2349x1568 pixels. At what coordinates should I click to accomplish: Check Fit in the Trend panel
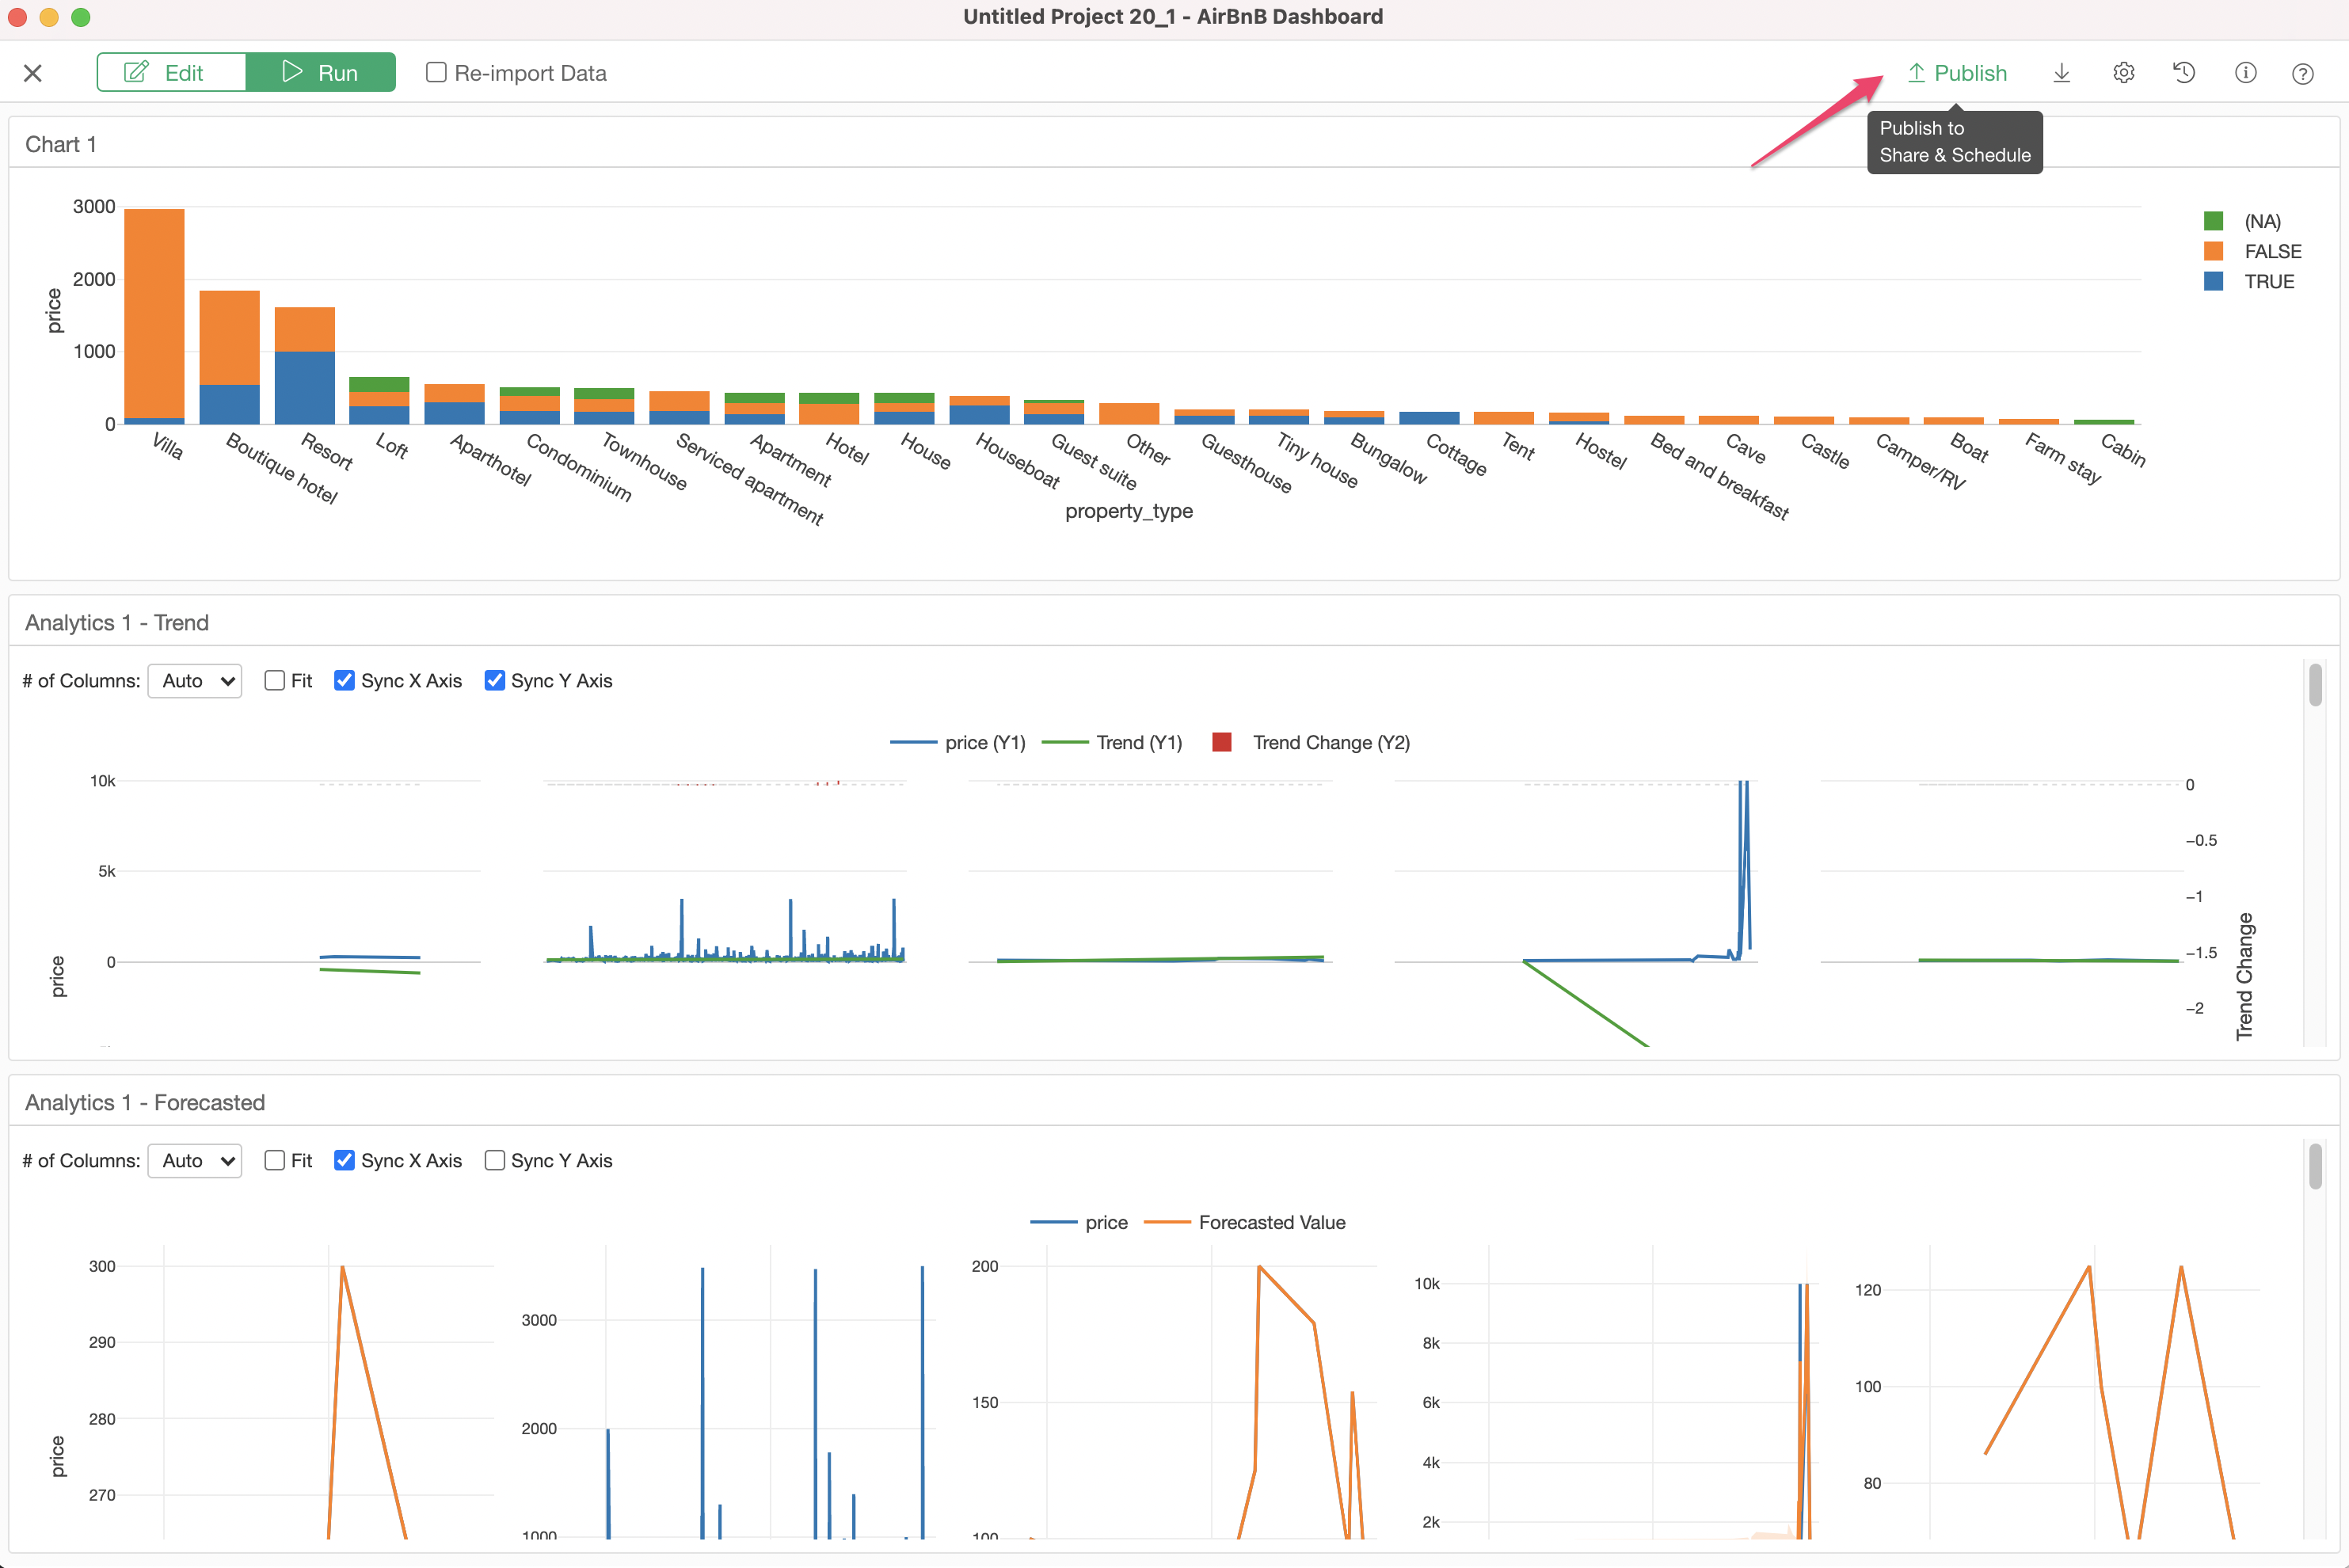click(275, 681)
